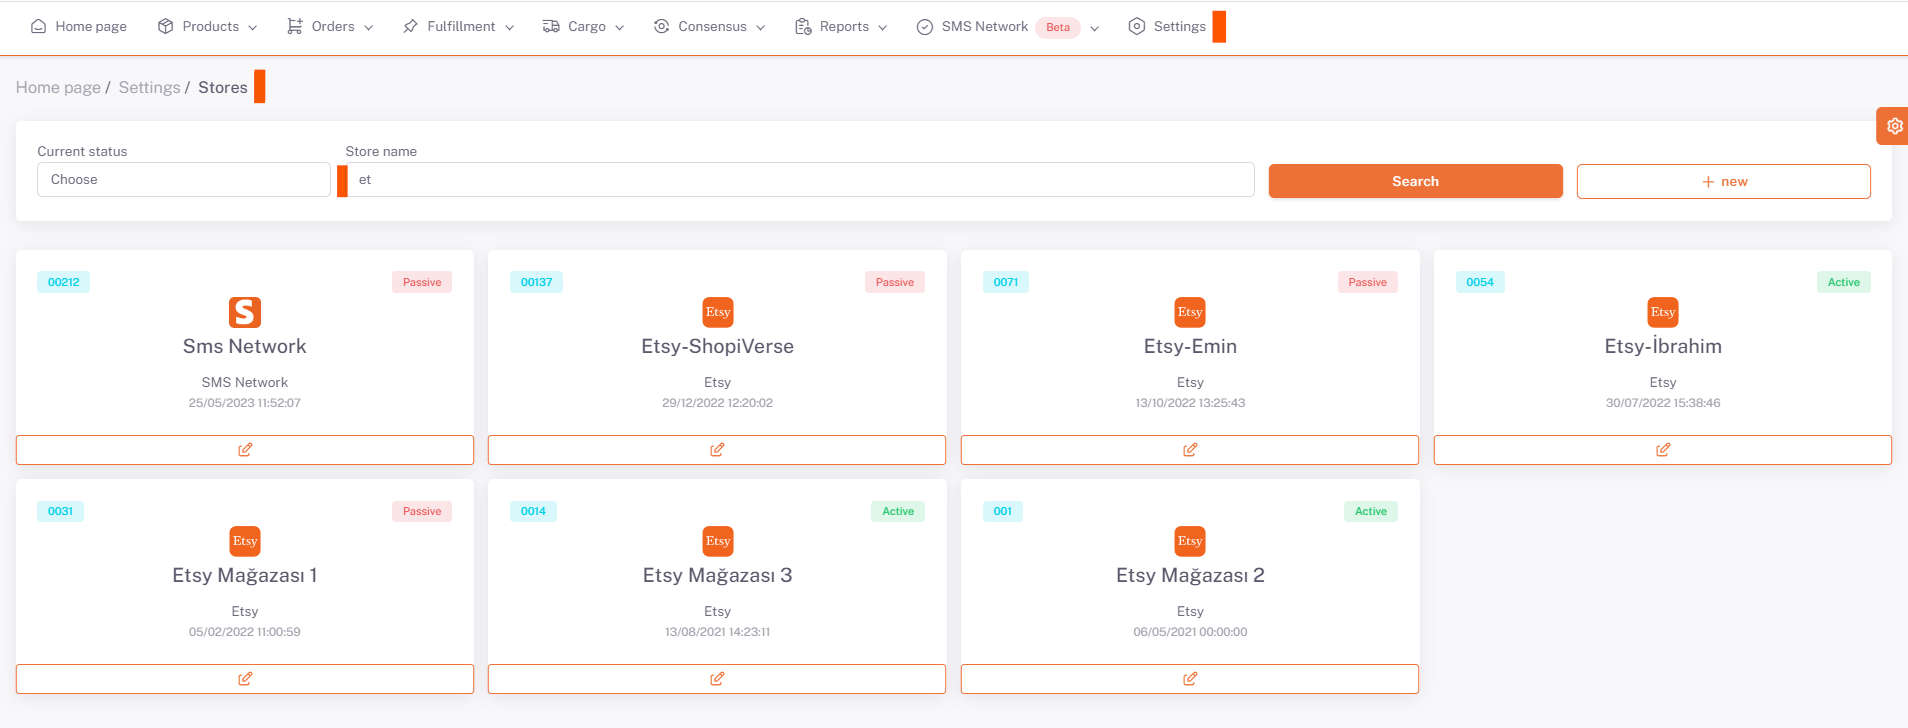This screenshot has height=728, width=1908.
Task: Click the Settings hexagon icon
Action: [1137, 27]
